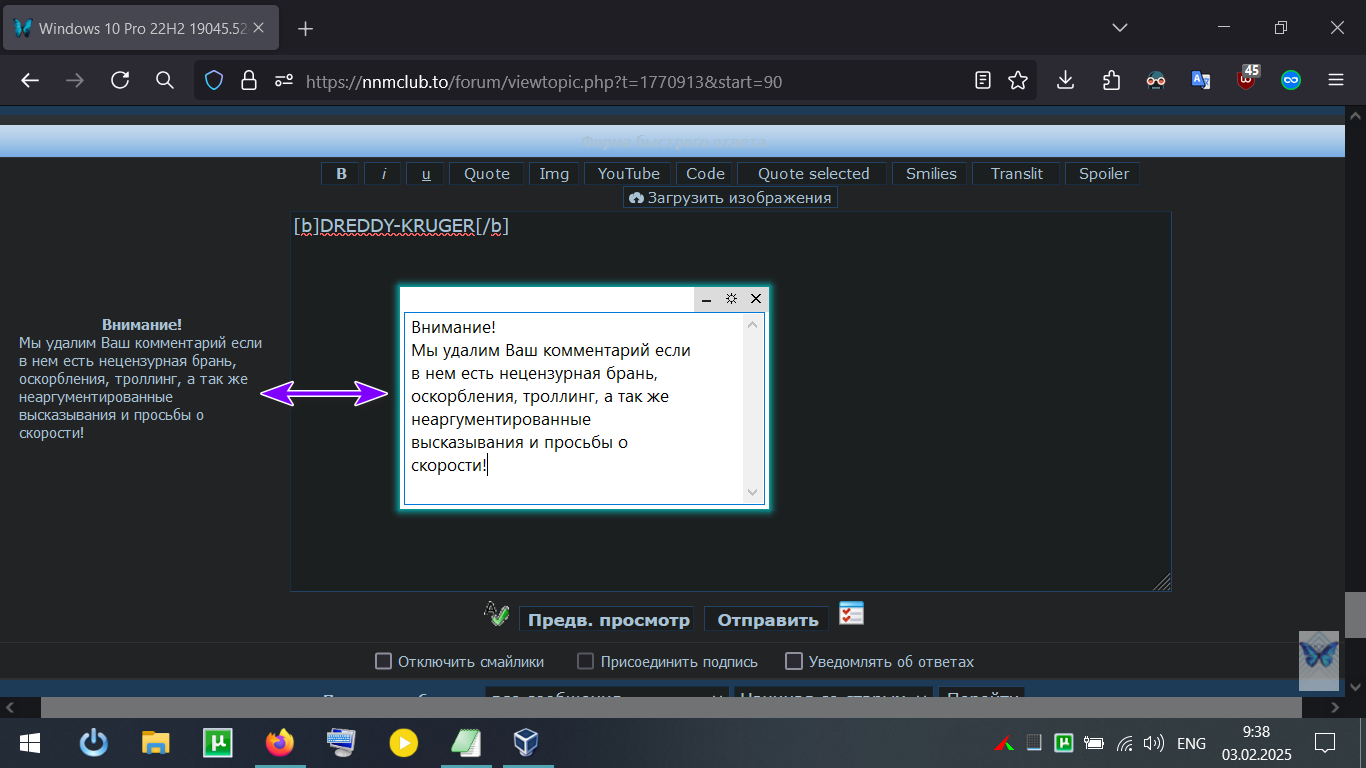
Task: Reload the current forum page
Action: tap(120, 81)
